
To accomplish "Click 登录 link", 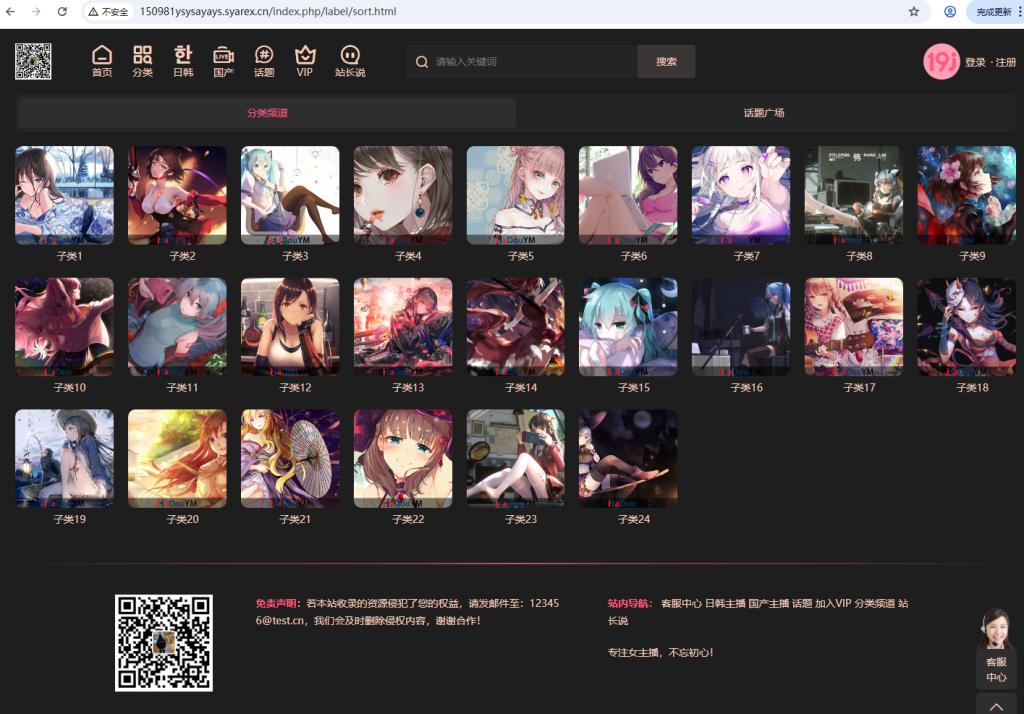I will 975,62.
